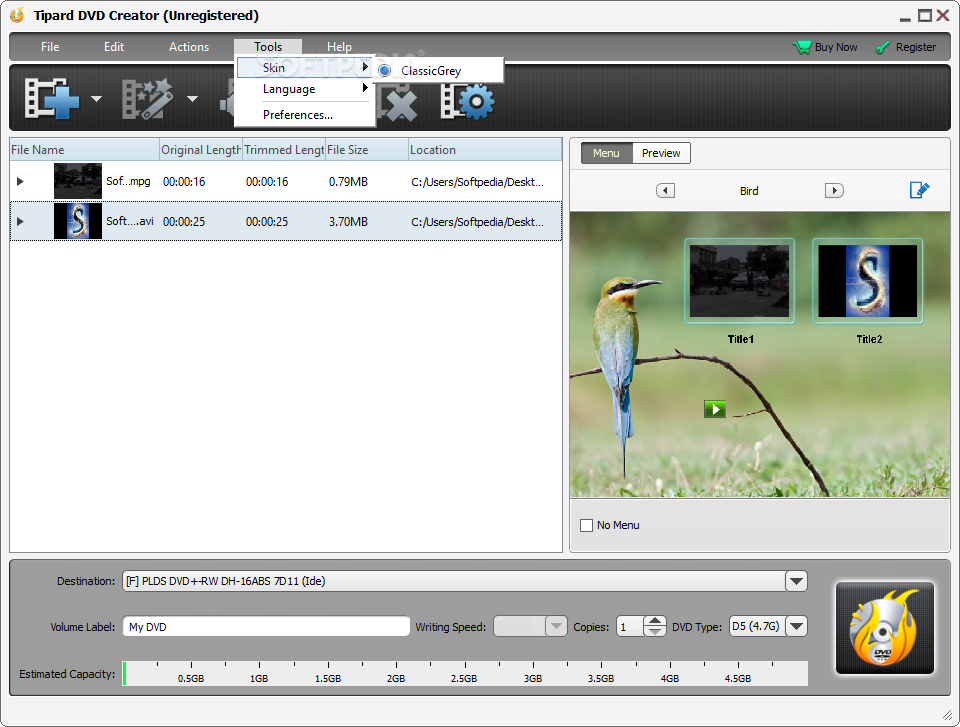Open the Add Files dropdown arrow
The width and height of the screenshot is (960, 727).
[x=96, y=99]
